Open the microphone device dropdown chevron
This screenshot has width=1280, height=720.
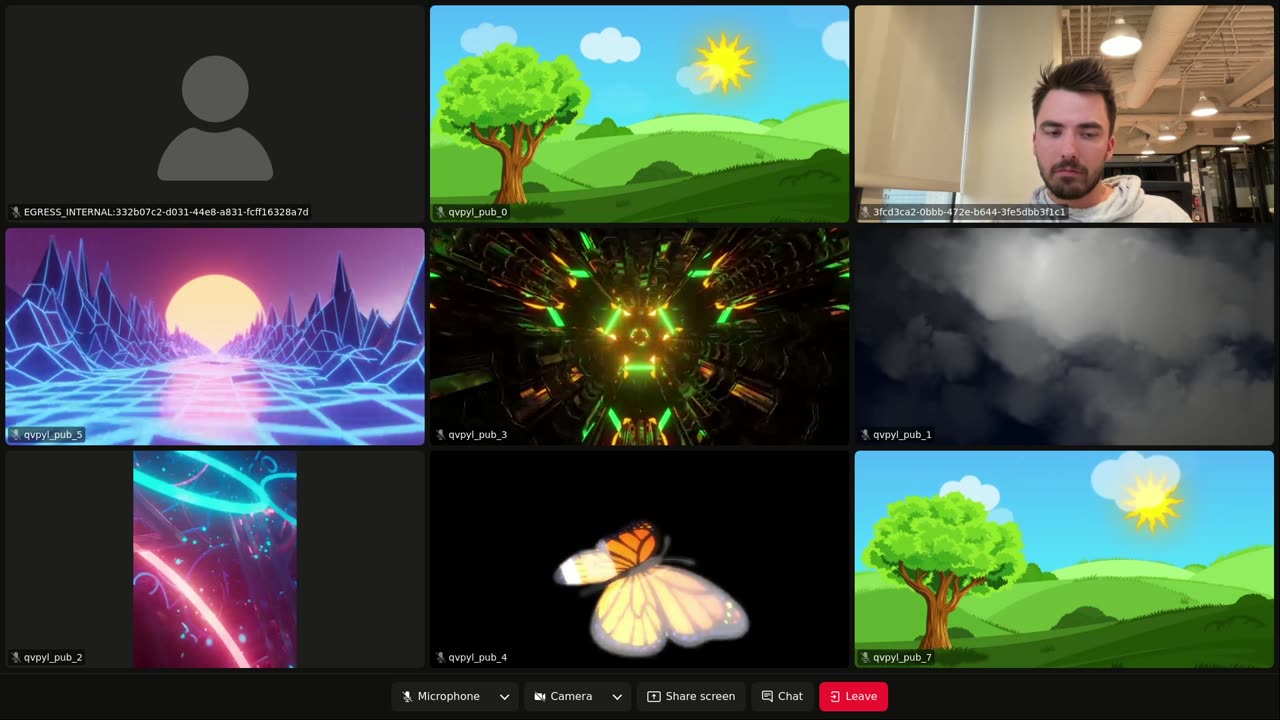point(505,696)
